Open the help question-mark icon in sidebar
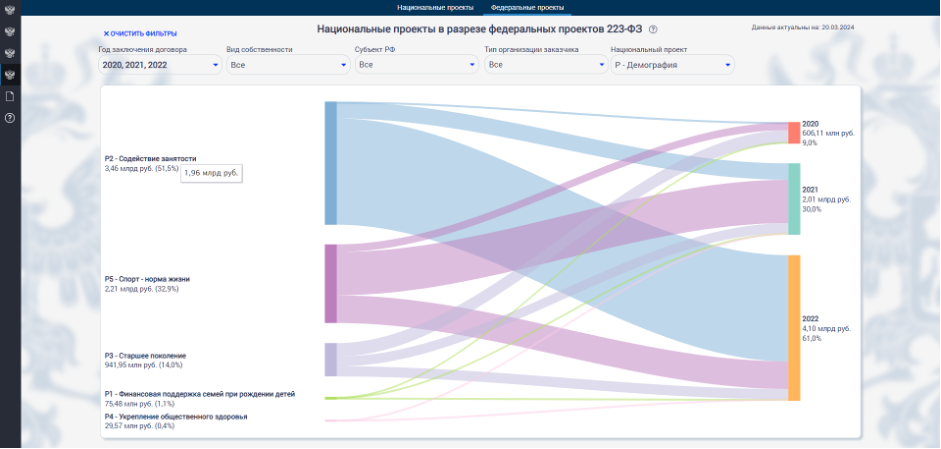 tap(10, 118)
